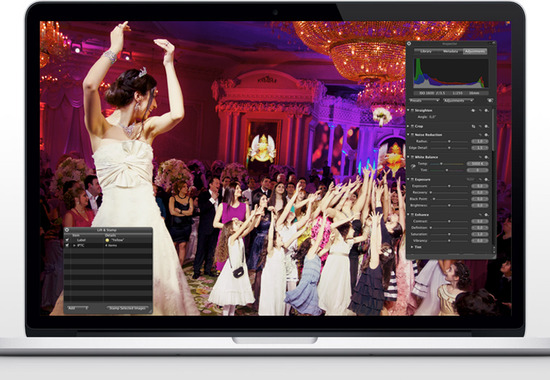Click the Vibrancy slider
550x380 pixels.
(x=450, y=241)
